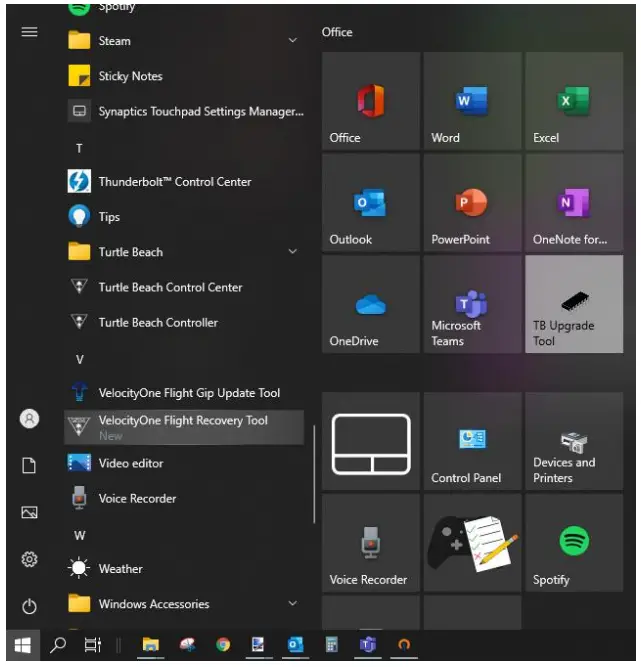Open File Explorer from the taskbar
Viewport: 641px width, 667px height.
[151, 646]
